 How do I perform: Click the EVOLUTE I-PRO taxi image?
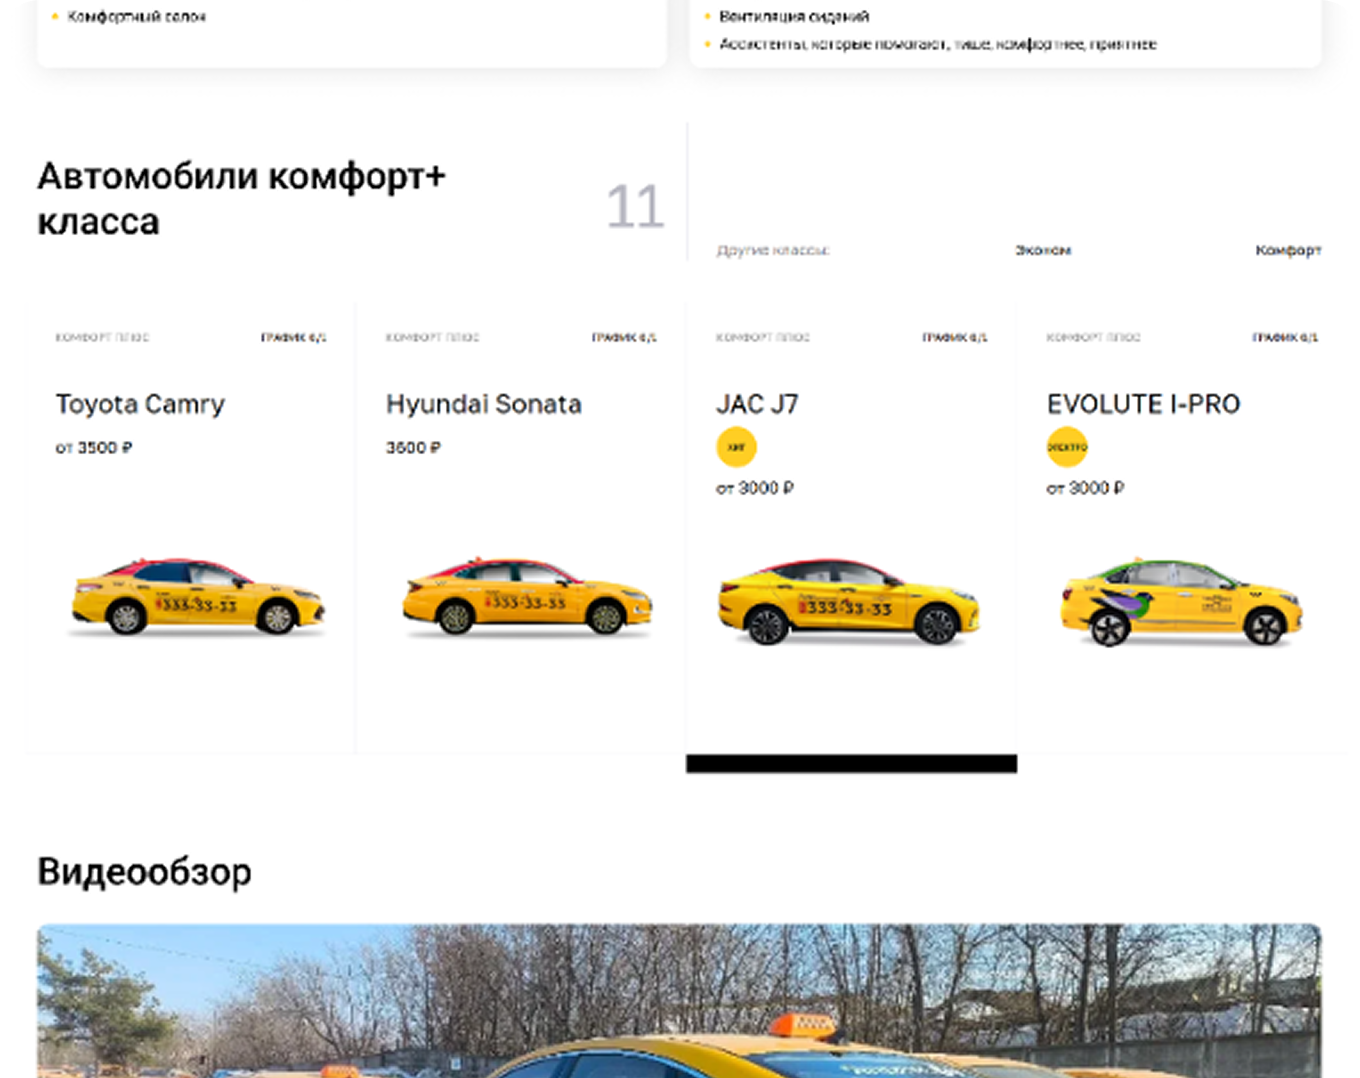pos(1181,601)
